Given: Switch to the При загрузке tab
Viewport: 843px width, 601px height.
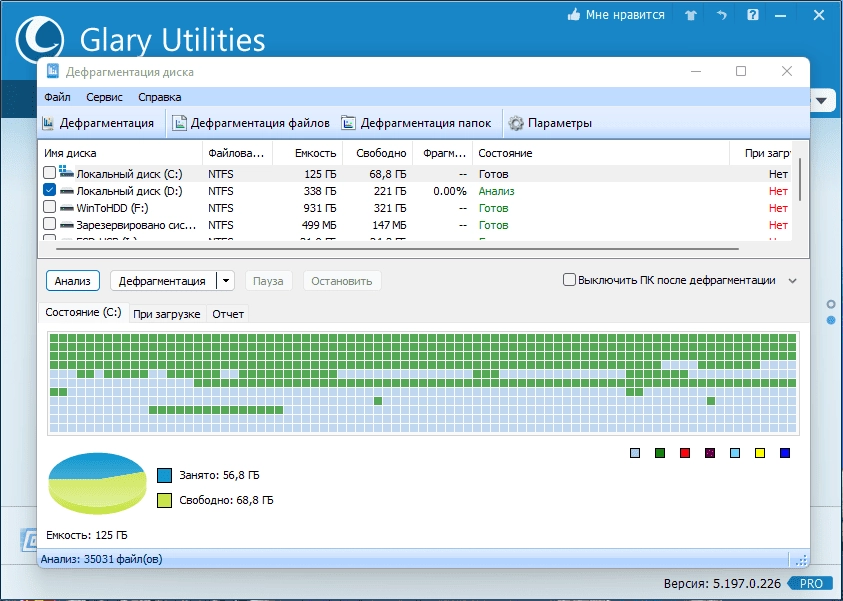Looking at the screenshot, I should [167, 314].
